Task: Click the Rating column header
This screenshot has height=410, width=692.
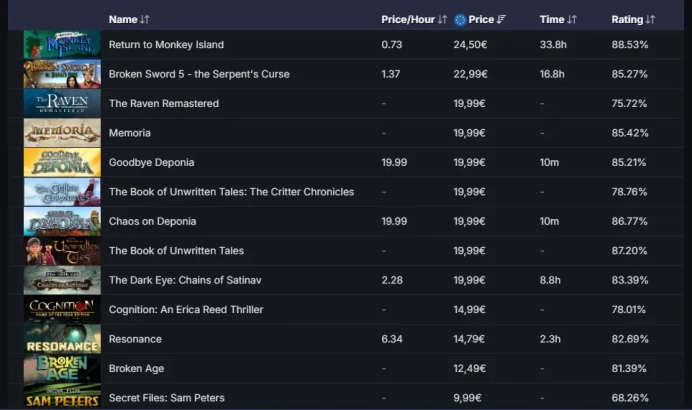Action: 627,19
